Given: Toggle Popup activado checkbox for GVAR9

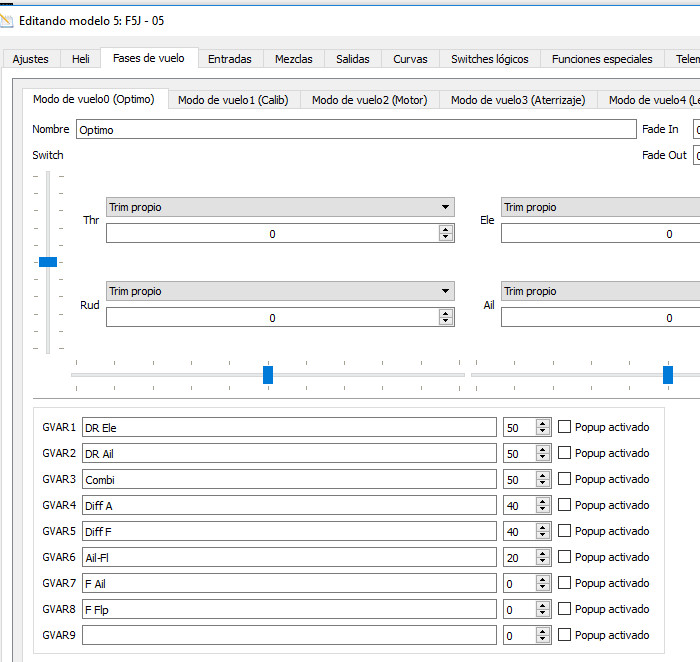Looking at the screenshot, I should click(x=565, y=635).
